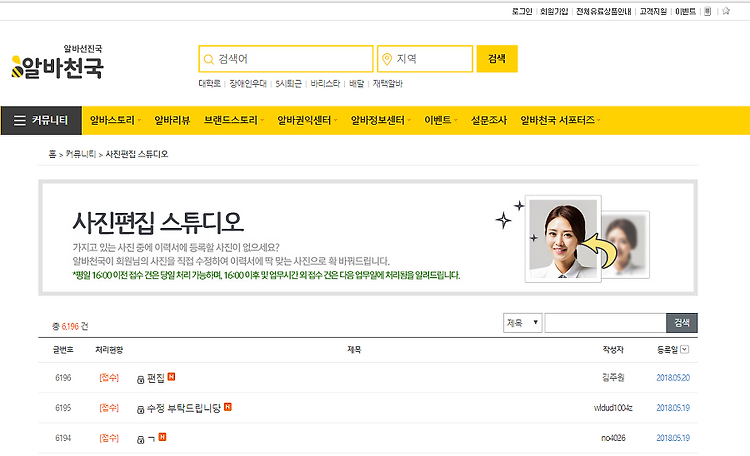Click the new badge on post 6194
The height and width of the screenshot is (456, 750).
[x=163, y=437]
